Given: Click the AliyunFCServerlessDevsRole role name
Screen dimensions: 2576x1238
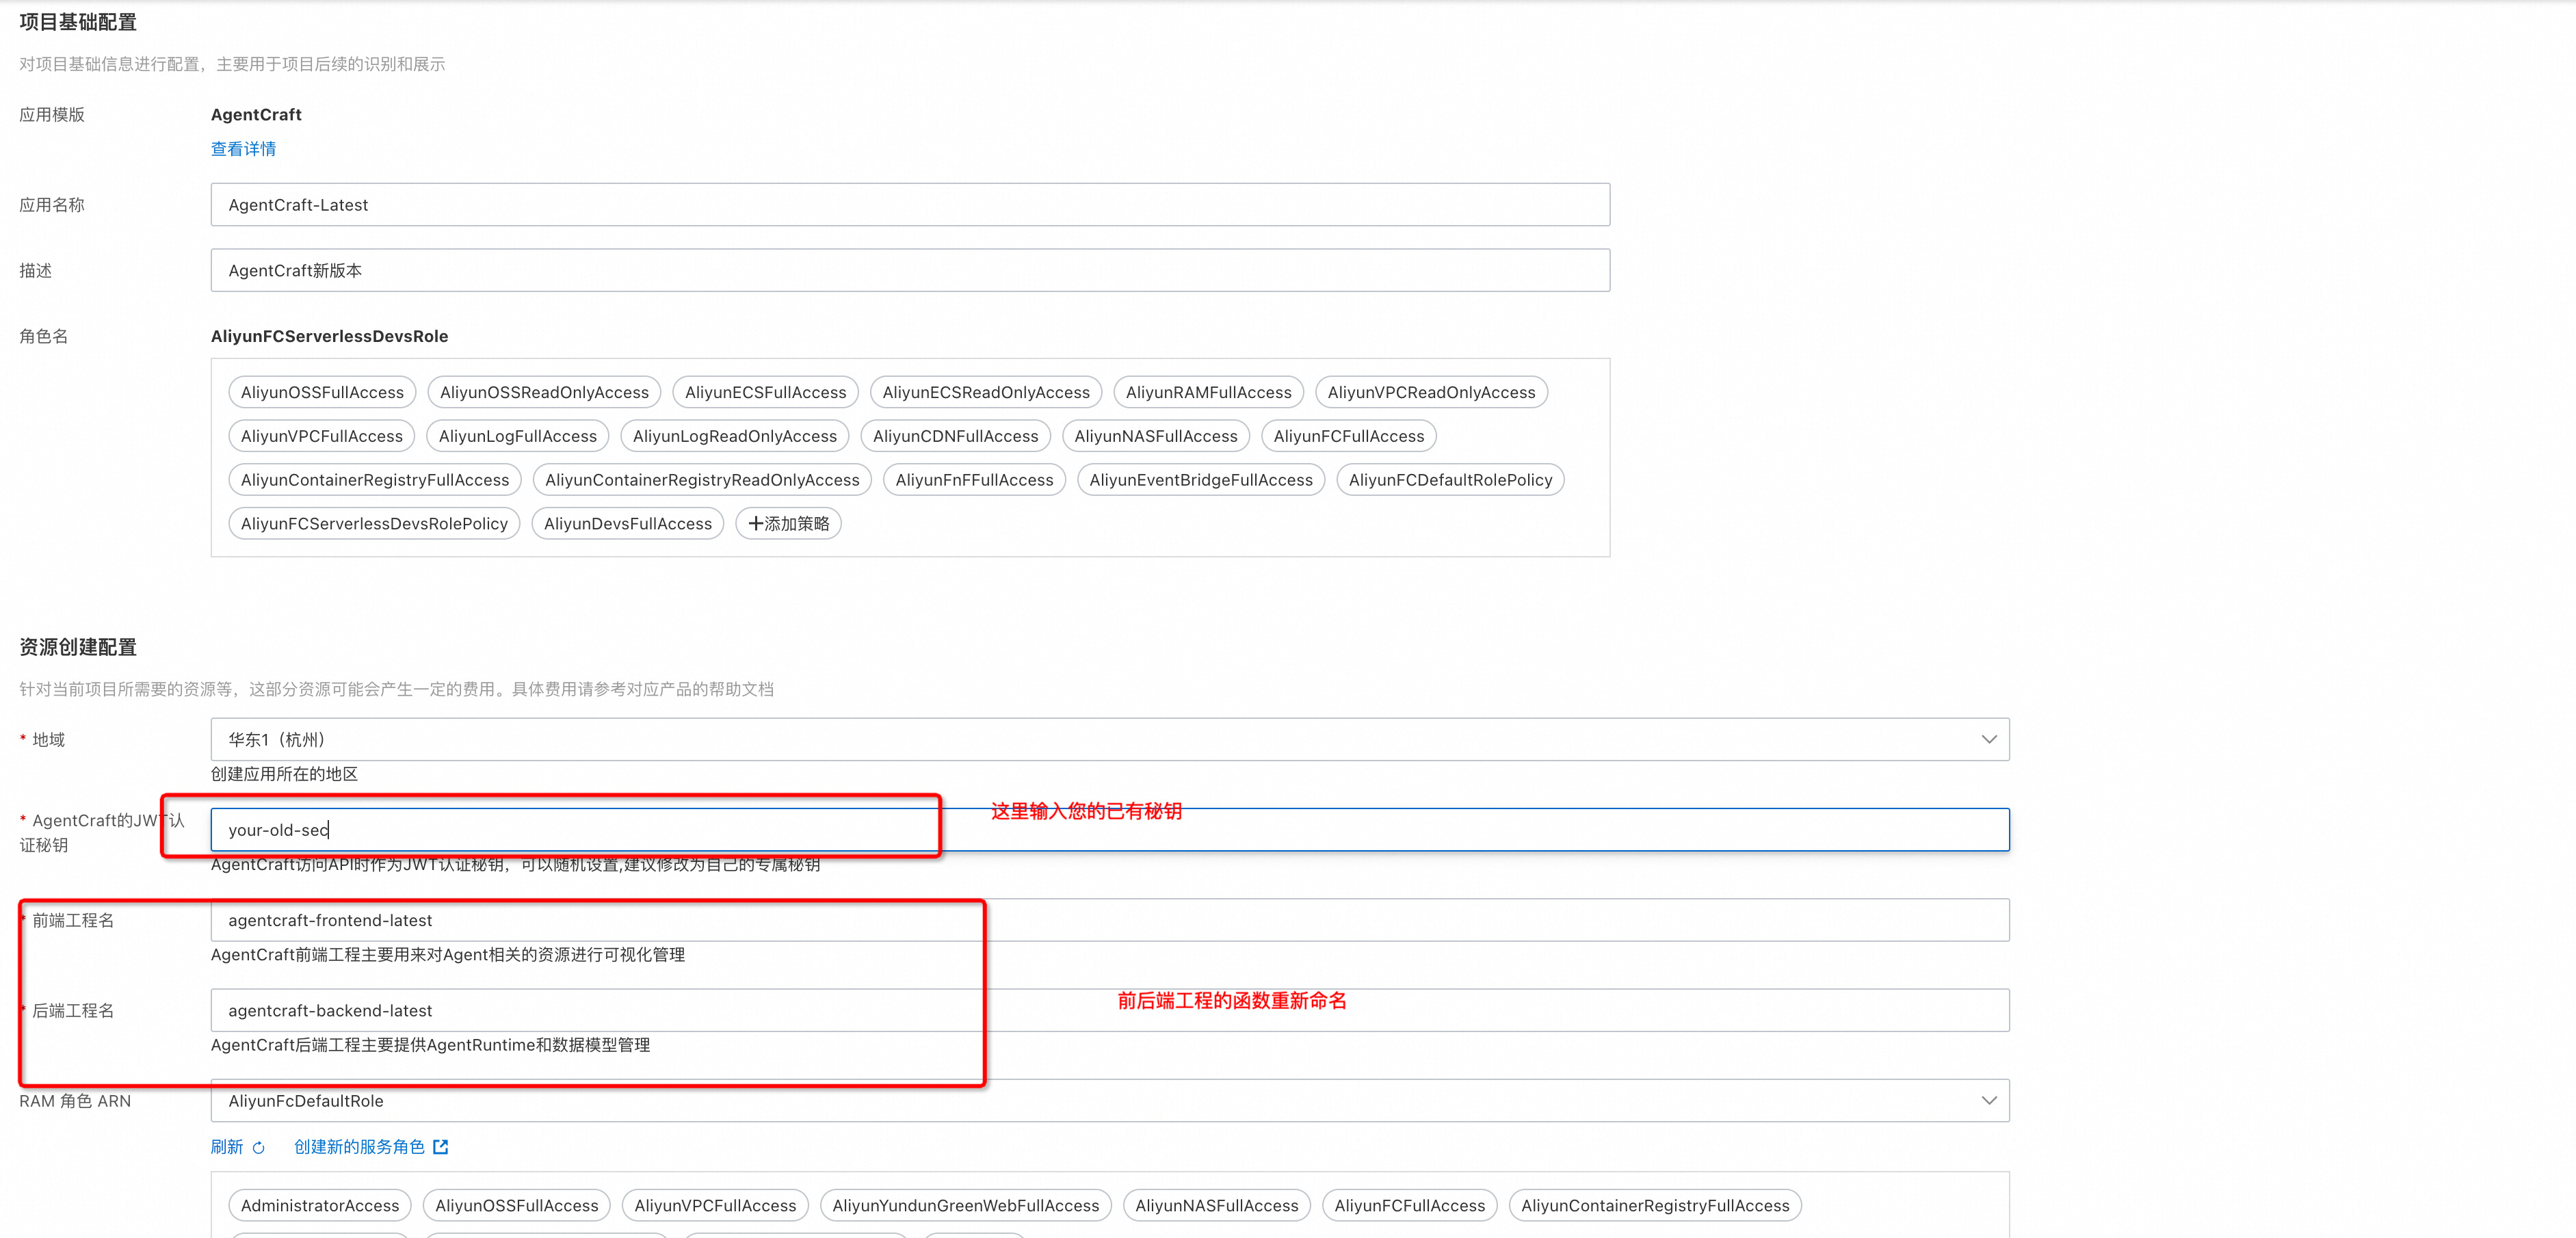Looking at the screenshot, I should click(329, 337).
